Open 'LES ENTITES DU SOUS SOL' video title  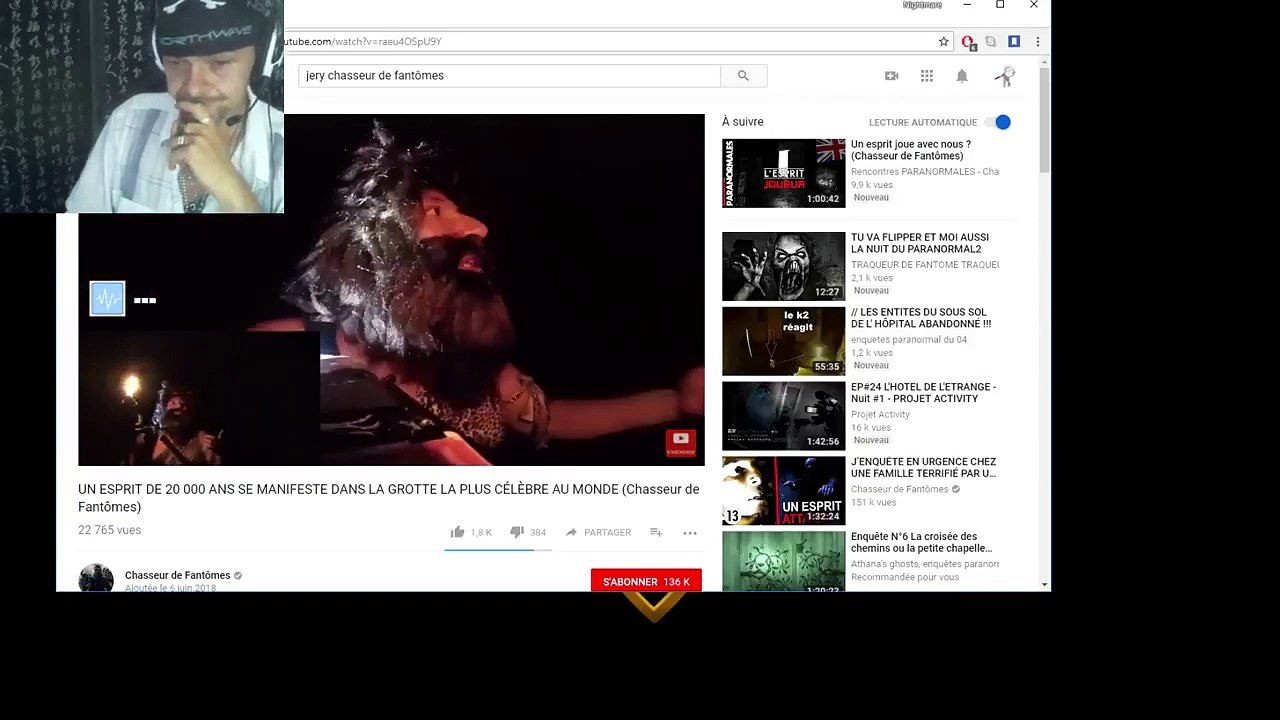921,318
